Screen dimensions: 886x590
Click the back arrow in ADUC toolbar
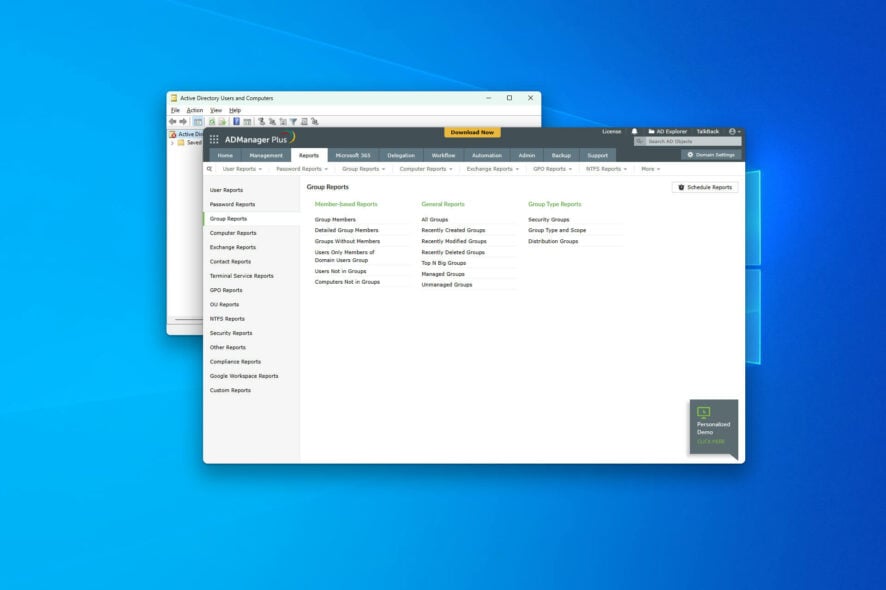point(175,120)
